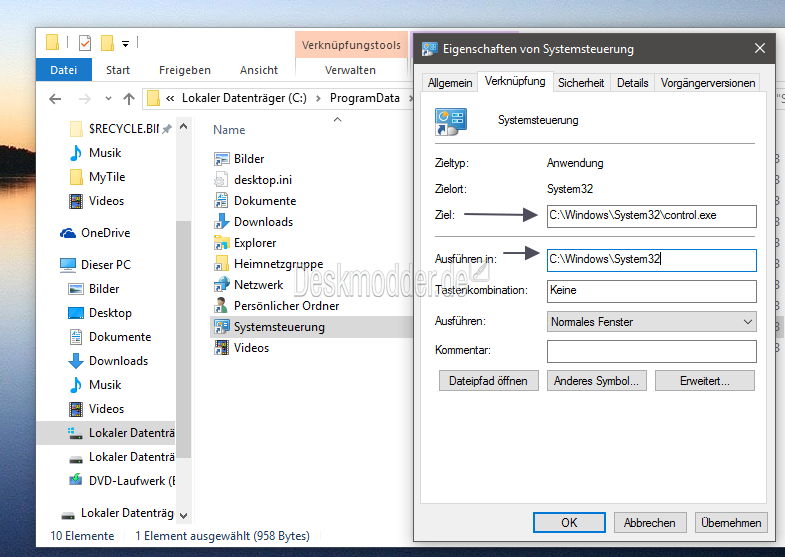This screenshot has height=557, width=785.
Task: Click the navigation pane scroll down arrow
Action: click(x=184, y=515)
